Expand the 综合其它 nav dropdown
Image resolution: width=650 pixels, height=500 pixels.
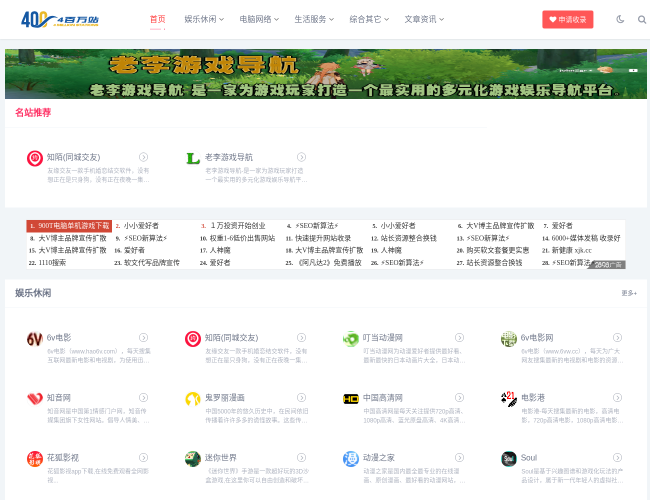pyautogui.click(x=369, y=19)
